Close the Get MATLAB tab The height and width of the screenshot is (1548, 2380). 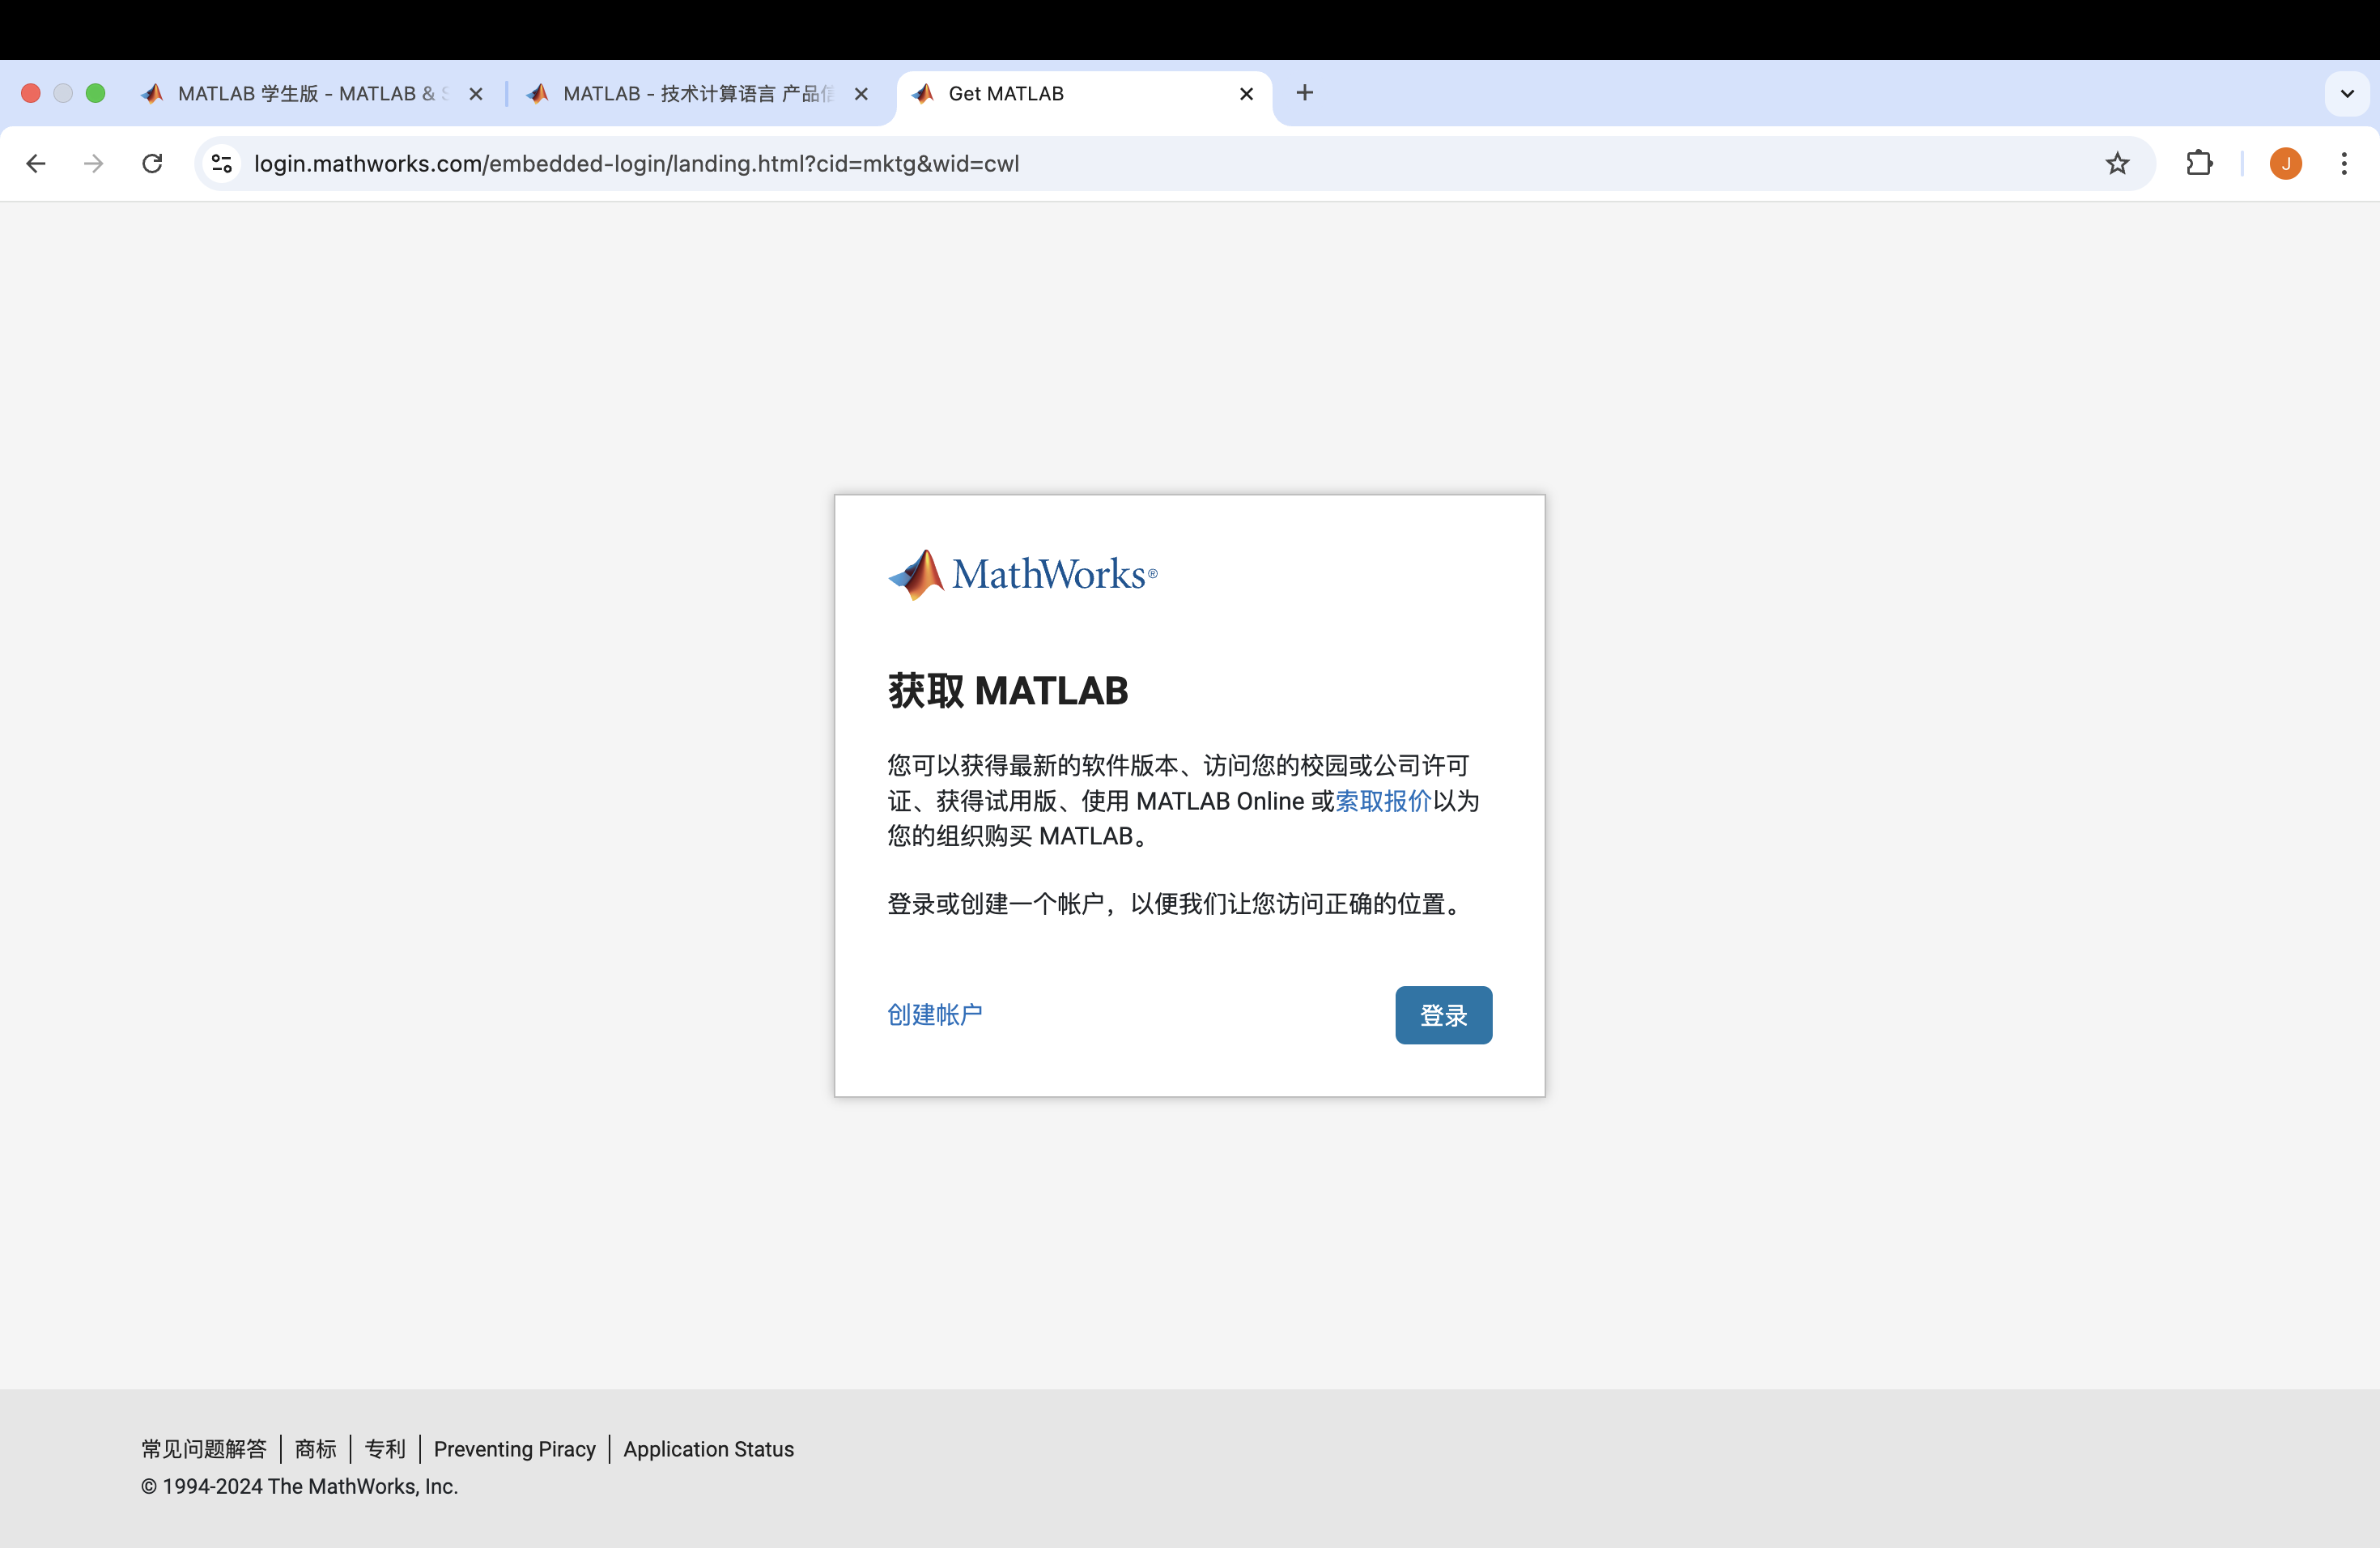click(x=1246, y=93)
